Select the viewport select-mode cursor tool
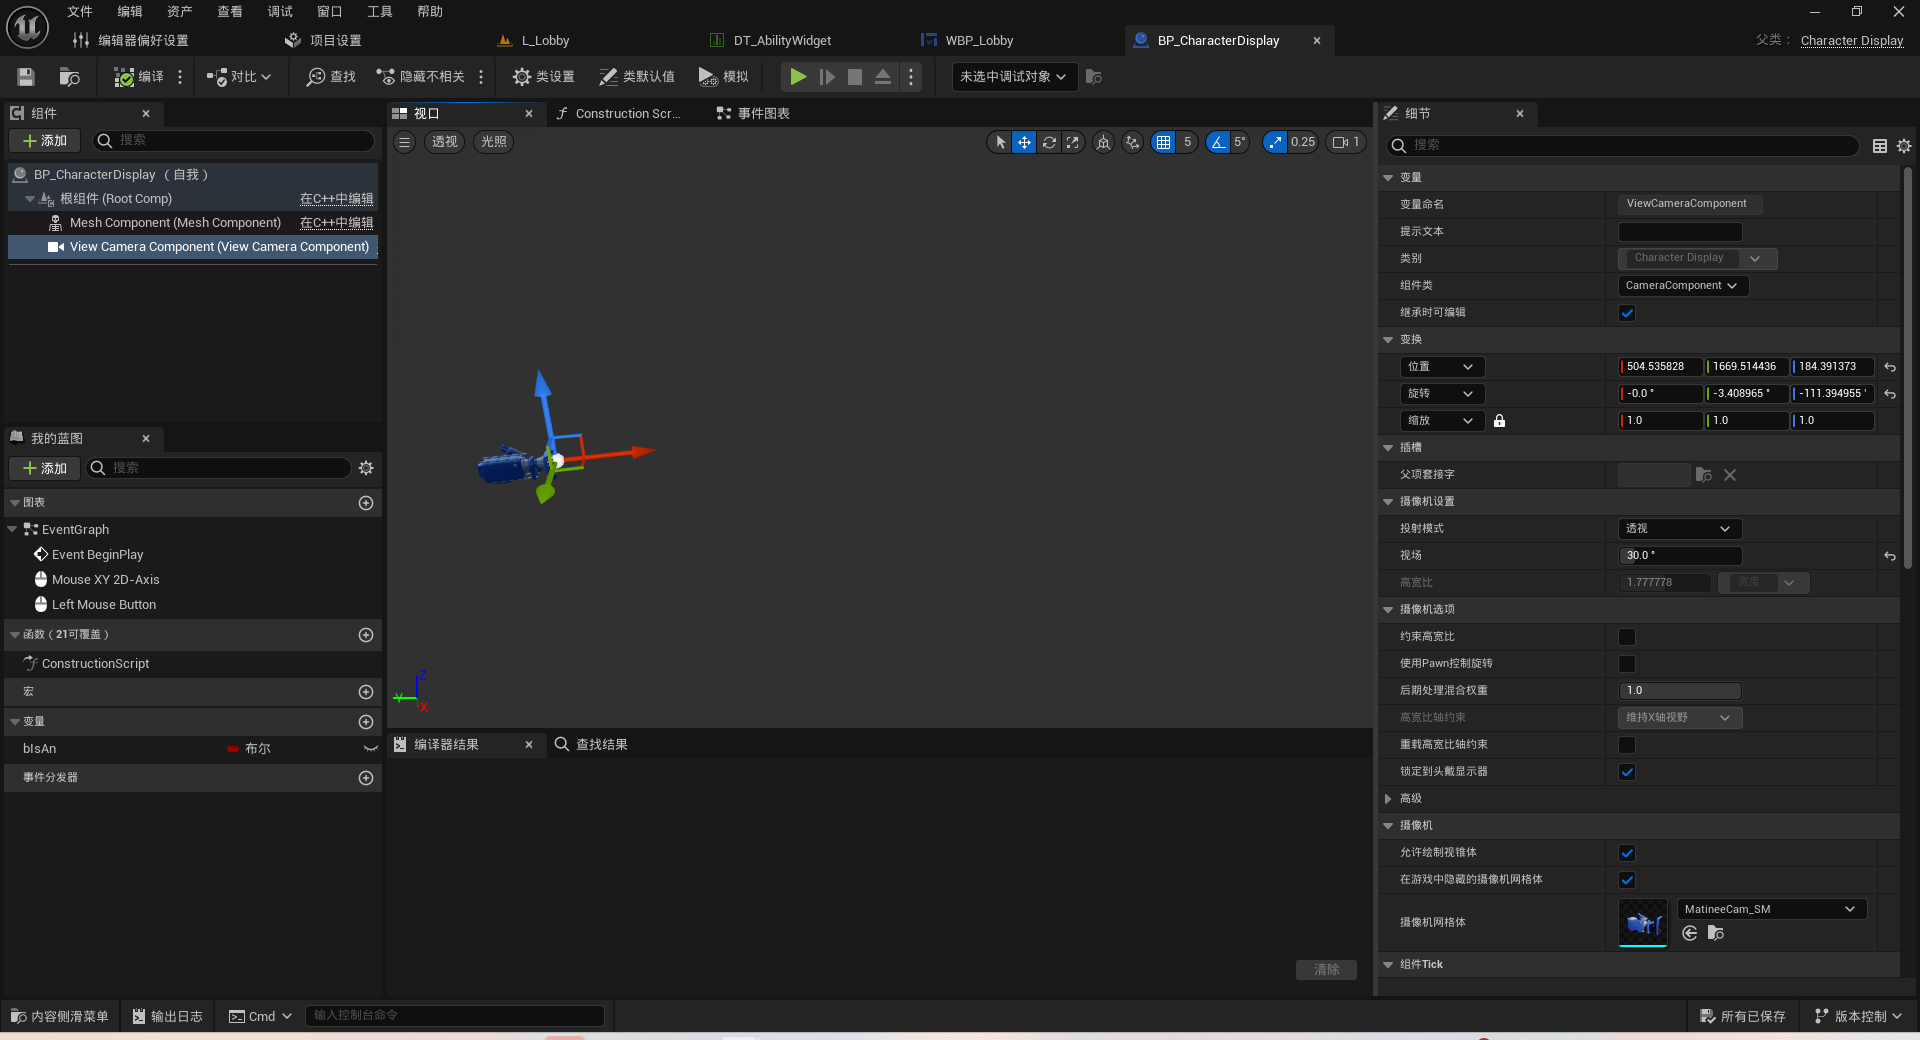The width and height of the screenshot is (1920, 1040). pyautogui.click(x=1000, y=142)
